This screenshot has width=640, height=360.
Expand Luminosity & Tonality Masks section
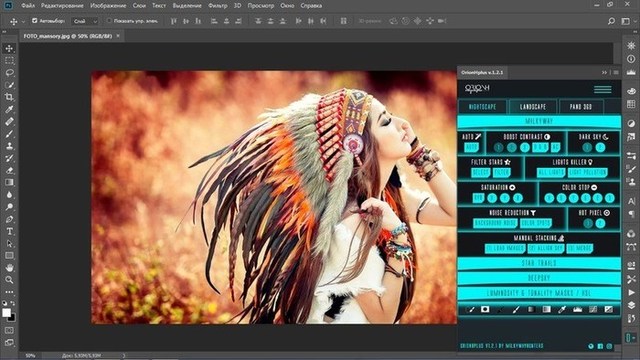(x=539, y=293)
